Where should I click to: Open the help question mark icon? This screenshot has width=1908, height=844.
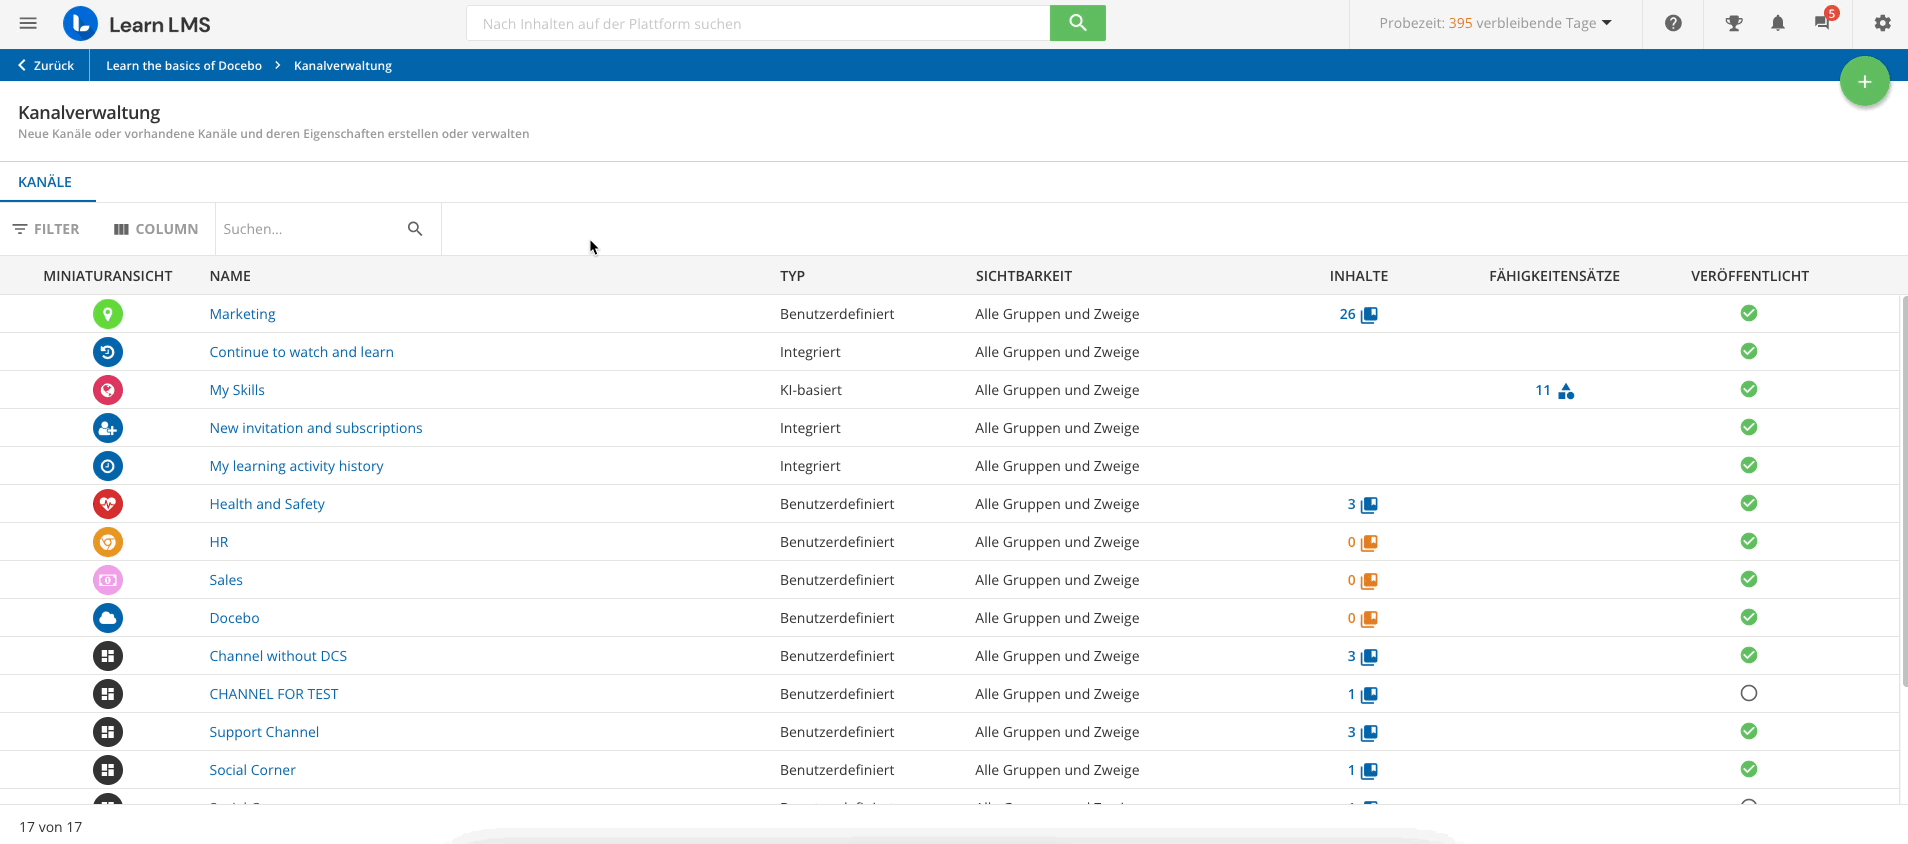[x=1673, y=23]
